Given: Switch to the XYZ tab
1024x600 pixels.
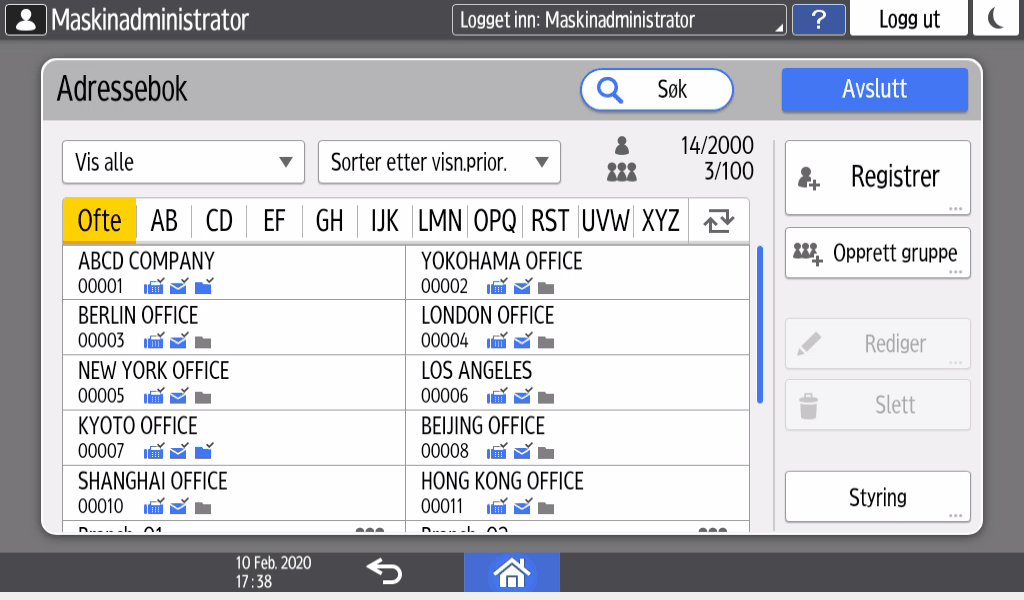Looking at the screenshot, I should coord(660,221).
